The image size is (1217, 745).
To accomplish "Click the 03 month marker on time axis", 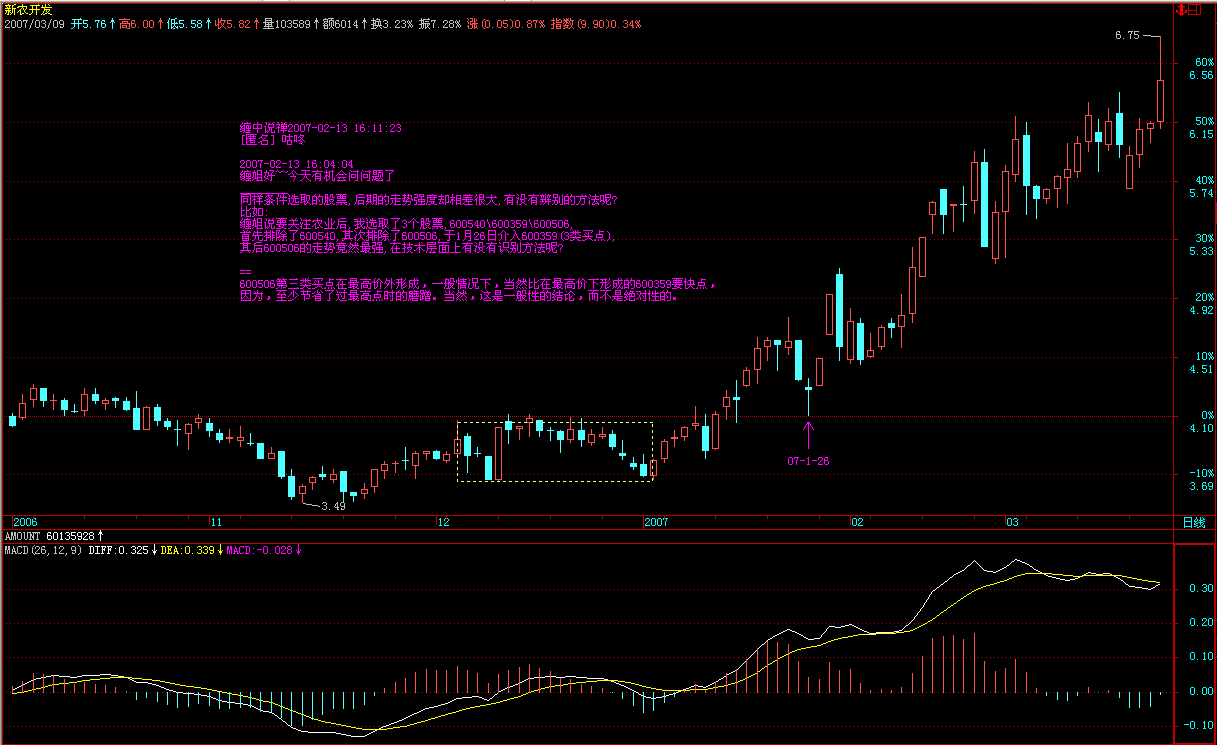I will coord(1011,522).
